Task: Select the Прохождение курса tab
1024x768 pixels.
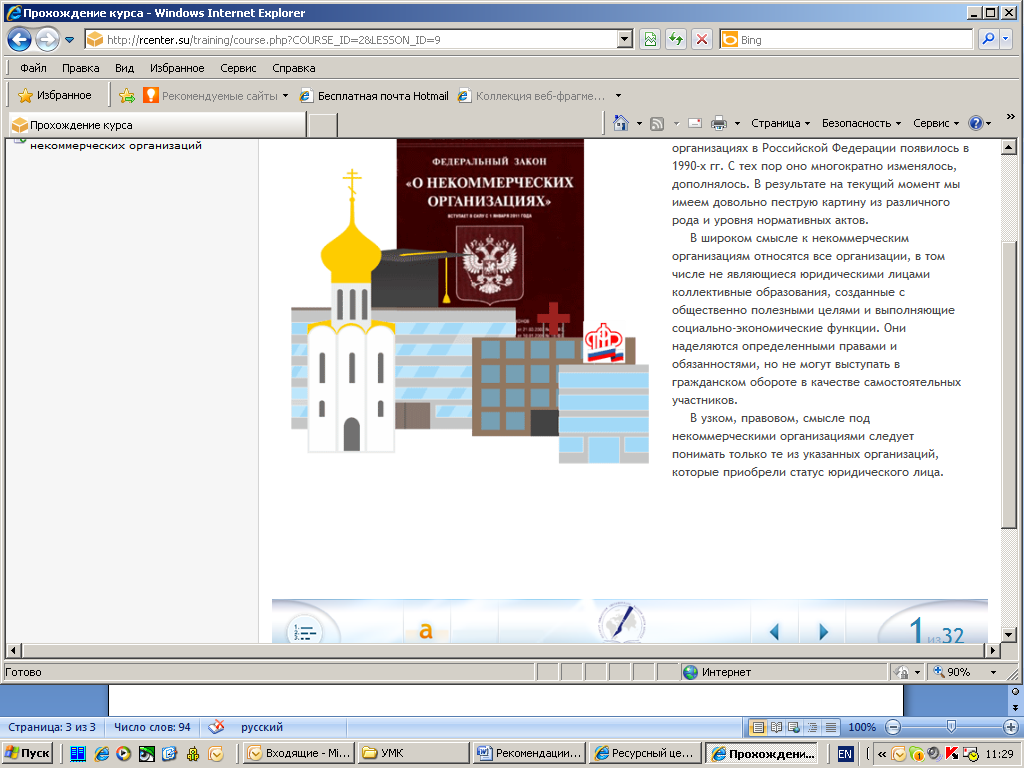Action: (x=157, y=125)
